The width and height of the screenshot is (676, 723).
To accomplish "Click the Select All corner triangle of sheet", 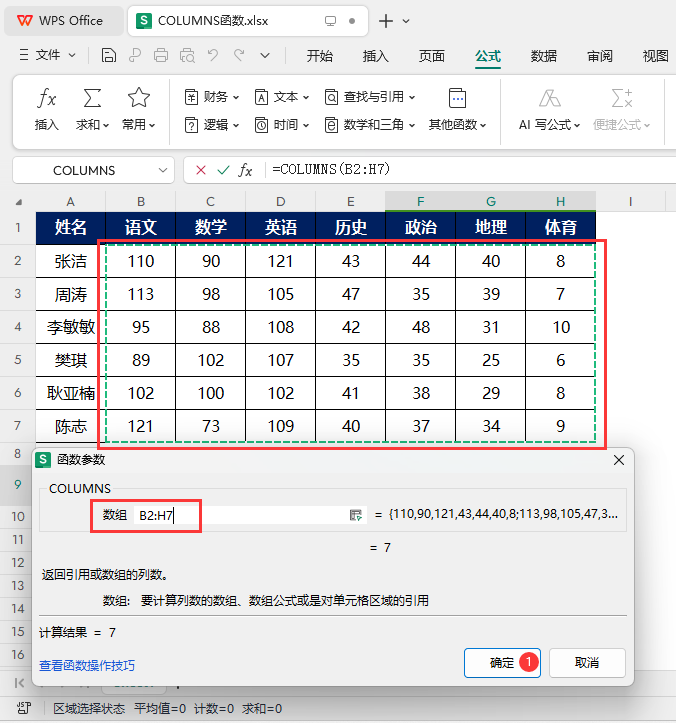I will tap(19, 202).
